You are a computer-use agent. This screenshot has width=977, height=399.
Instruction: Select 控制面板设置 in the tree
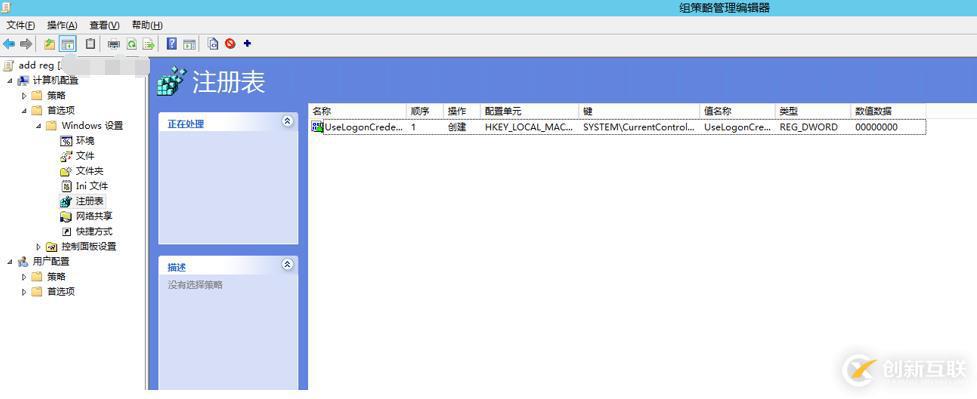89,246
